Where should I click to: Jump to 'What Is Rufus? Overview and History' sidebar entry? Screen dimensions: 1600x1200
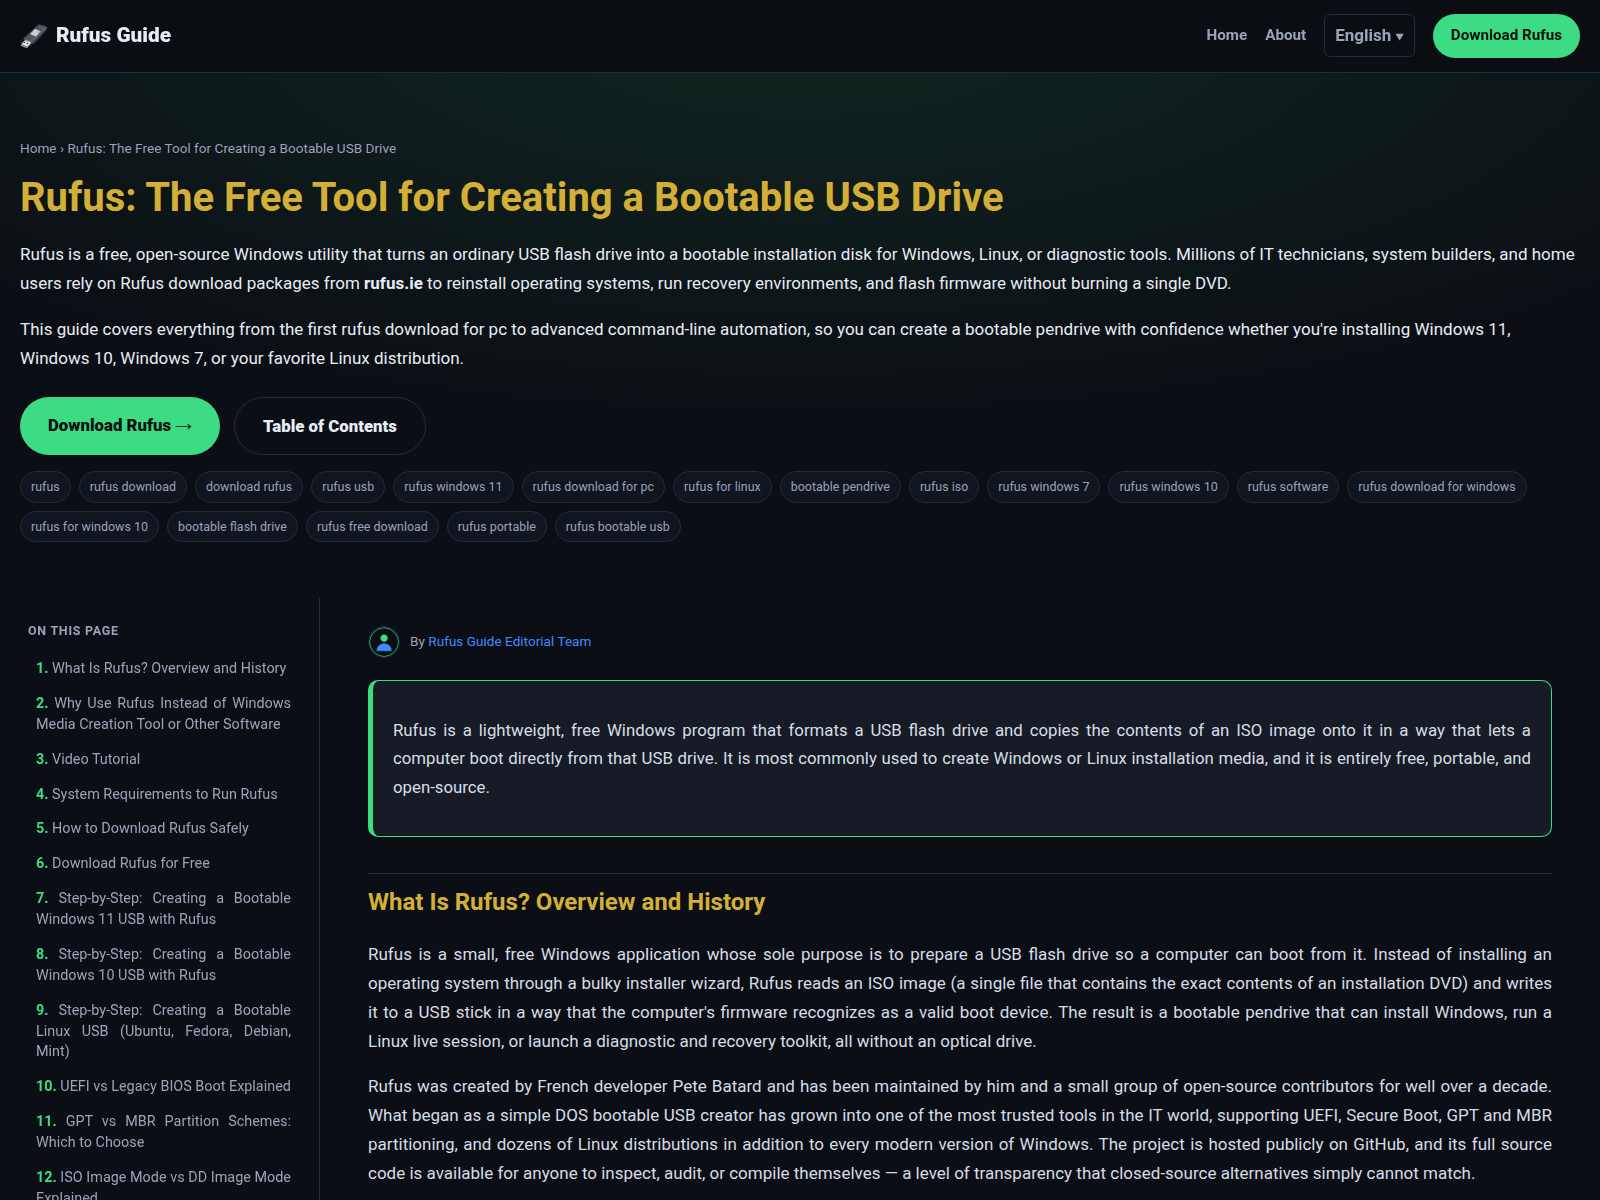click(161, 668)
